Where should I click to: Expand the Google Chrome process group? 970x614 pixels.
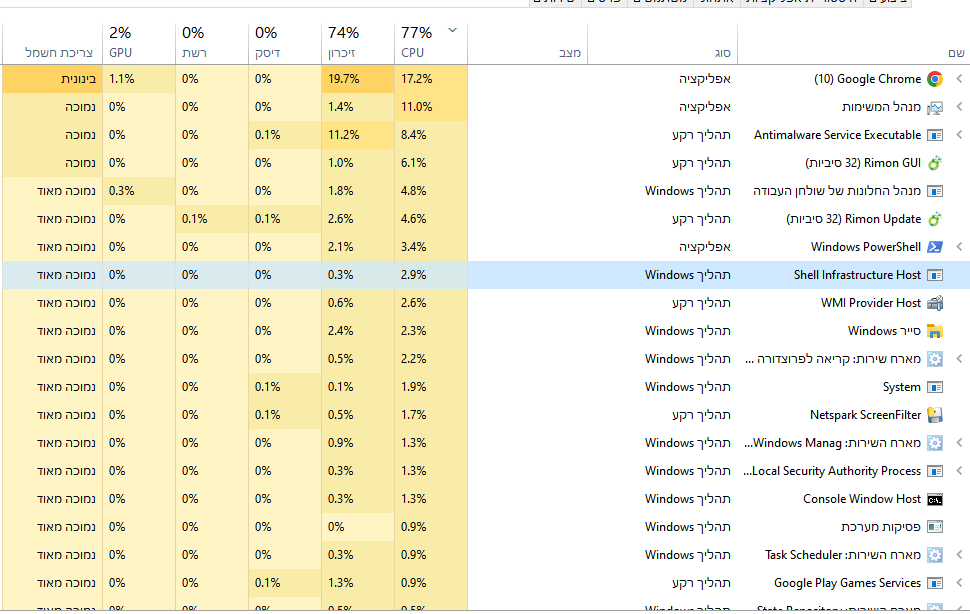(x=959, y=79)
